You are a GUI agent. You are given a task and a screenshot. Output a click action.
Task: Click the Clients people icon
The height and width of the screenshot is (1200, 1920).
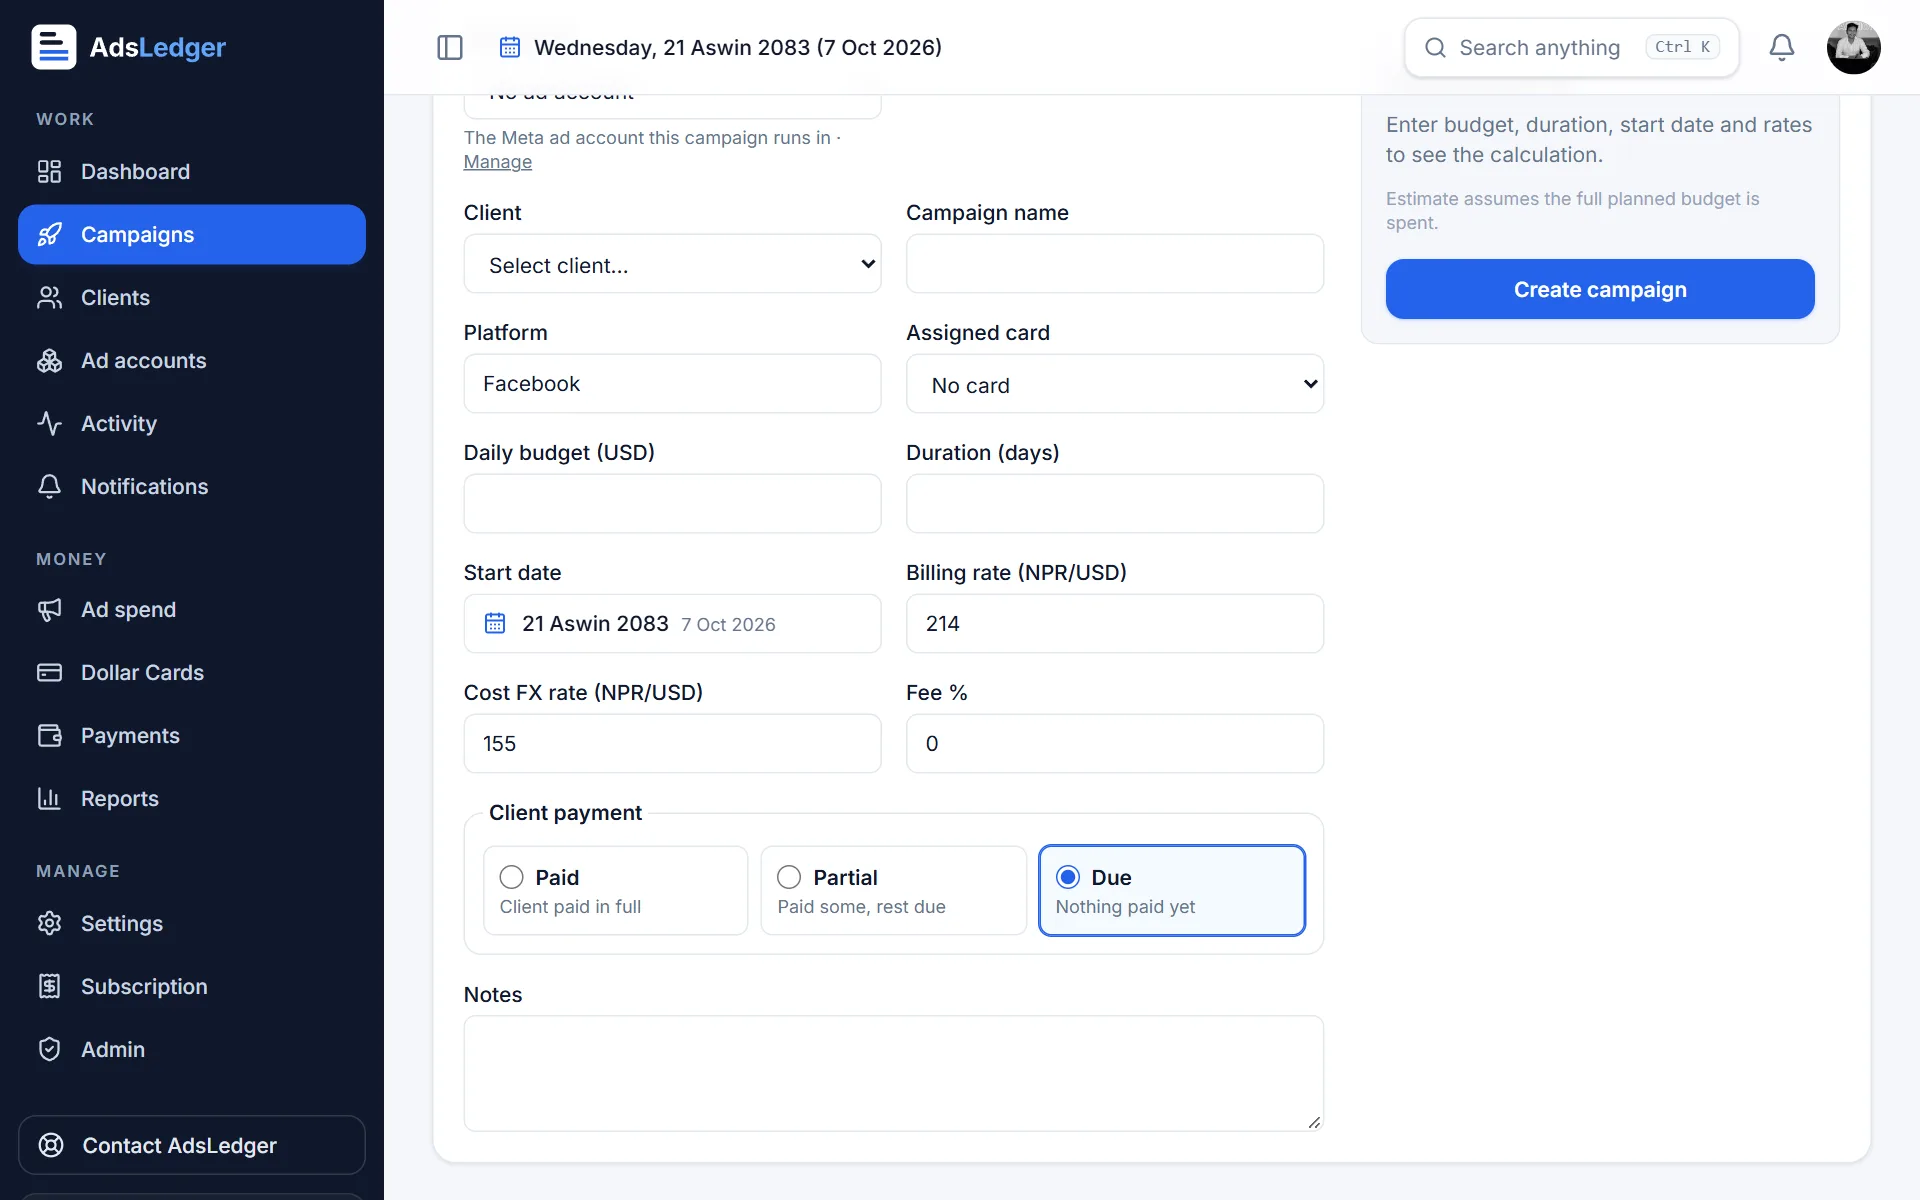[49, 297]
